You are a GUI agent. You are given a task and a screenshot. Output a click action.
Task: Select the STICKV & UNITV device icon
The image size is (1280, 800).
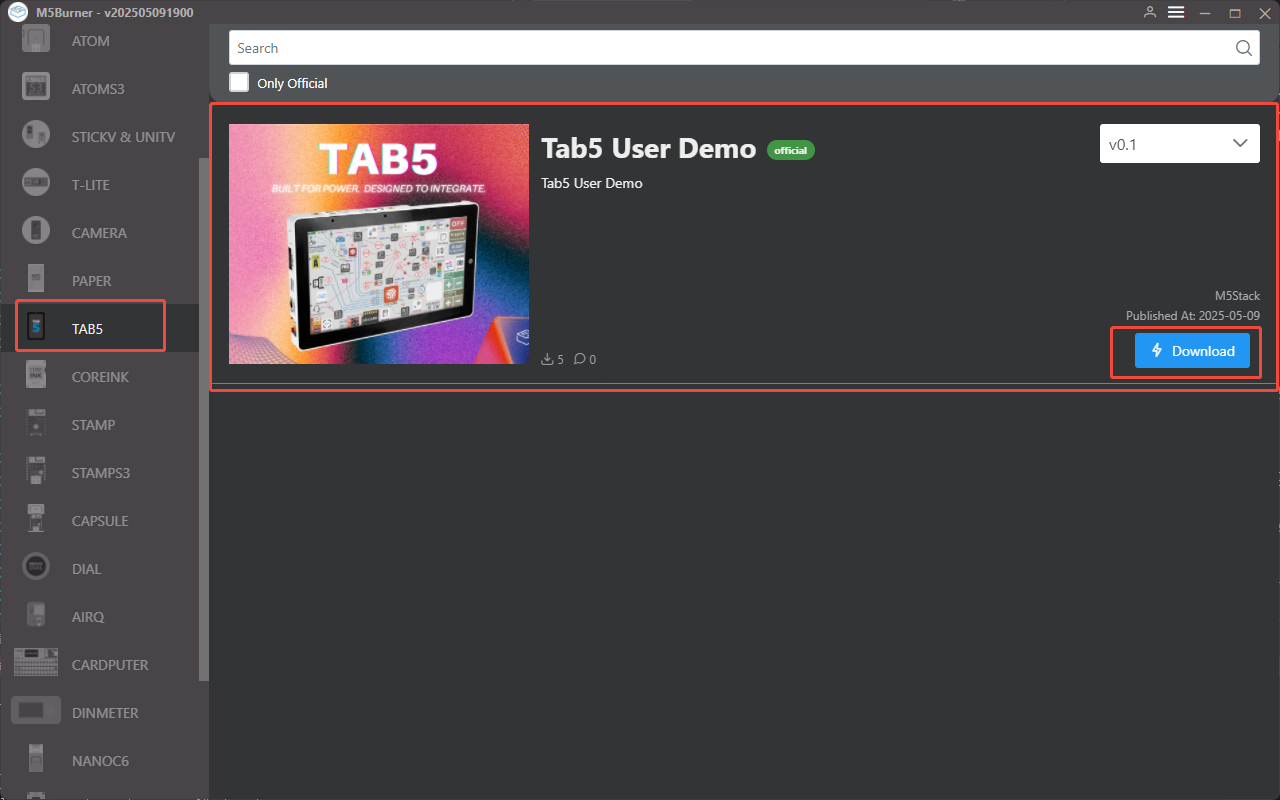coord(36,136)
